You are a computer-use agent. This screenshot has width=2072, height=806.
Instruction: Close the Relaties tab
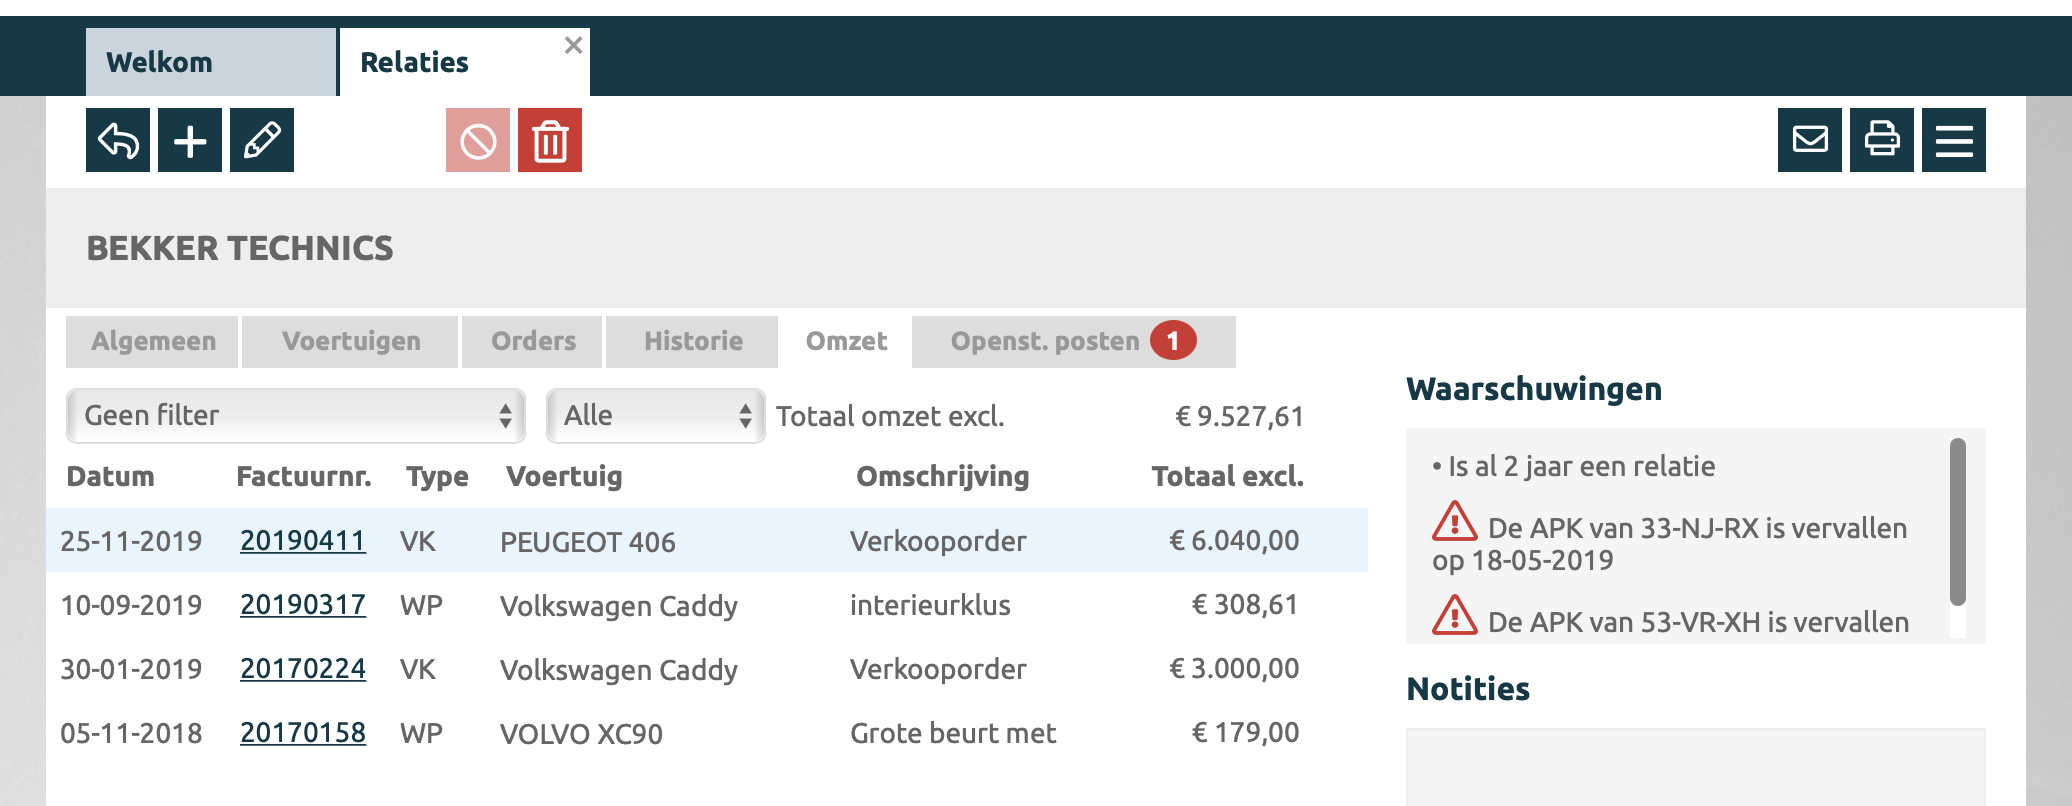point(573,45)
